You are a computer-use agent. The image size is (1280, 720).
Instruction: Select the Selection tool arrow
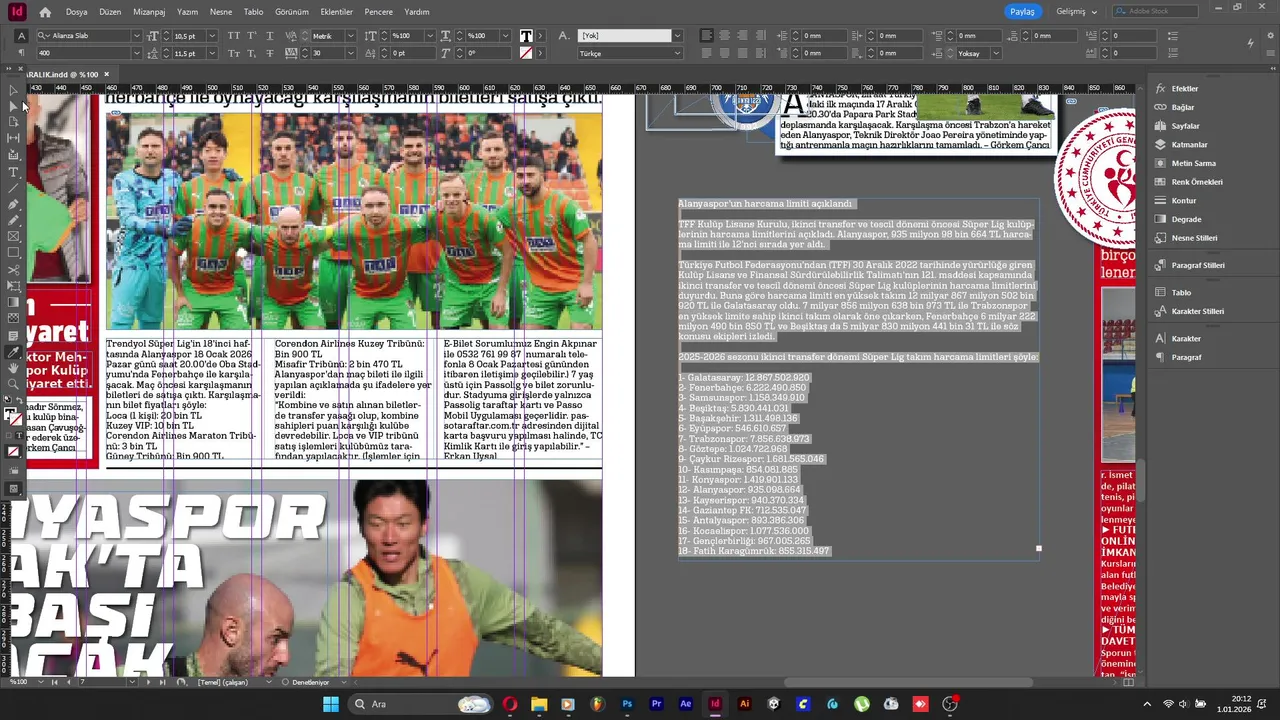tap(13, 90)
